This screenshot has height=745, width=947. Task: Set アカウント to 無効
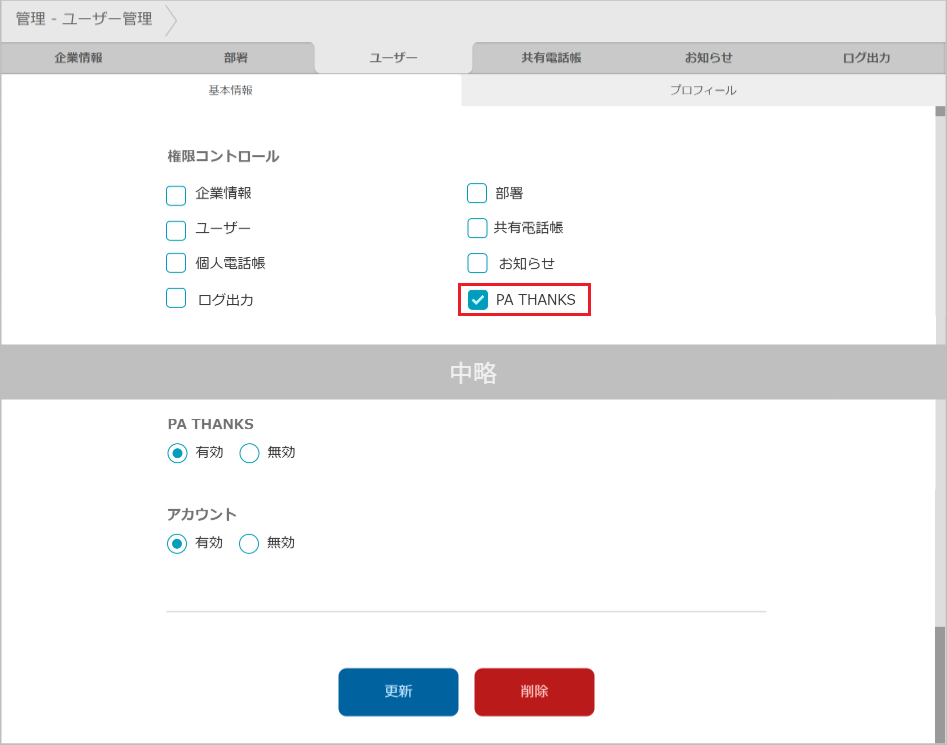250,543
